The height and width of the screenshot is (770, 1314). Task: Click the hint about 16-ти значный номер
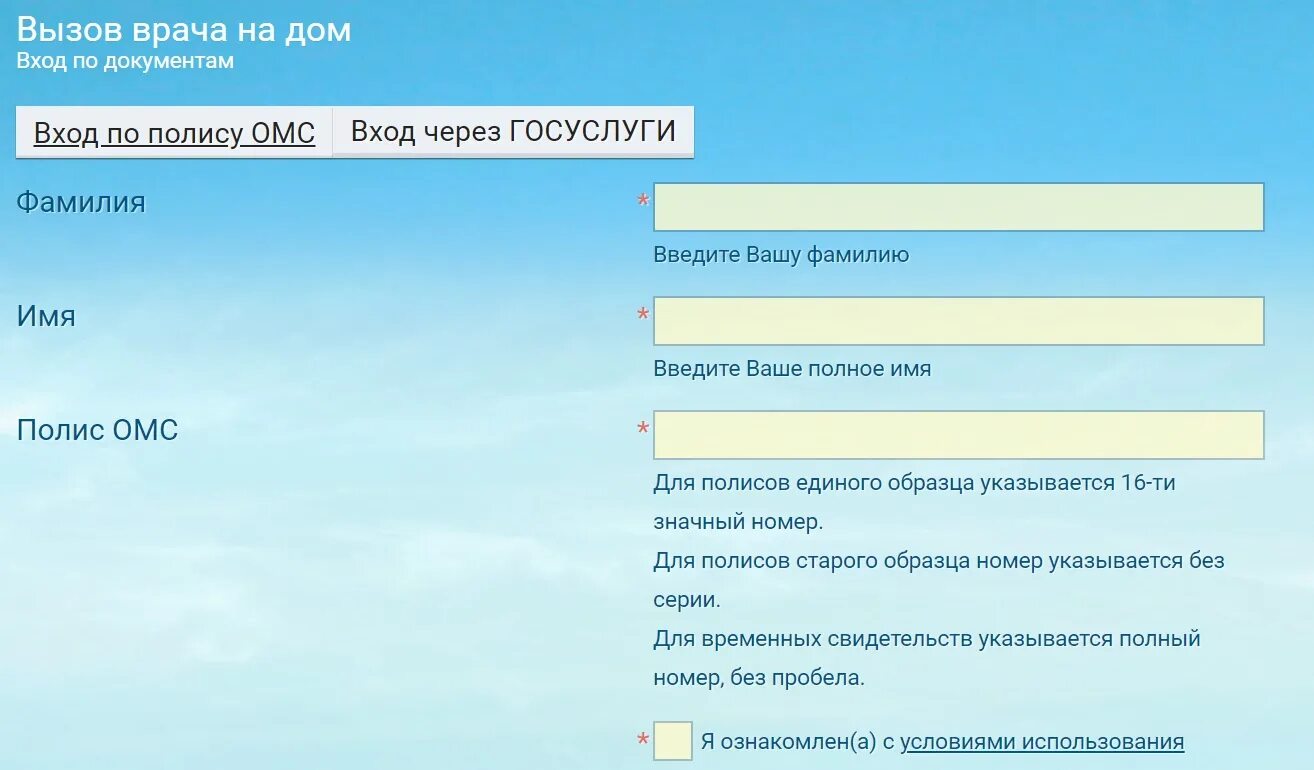tap(915, 502)
